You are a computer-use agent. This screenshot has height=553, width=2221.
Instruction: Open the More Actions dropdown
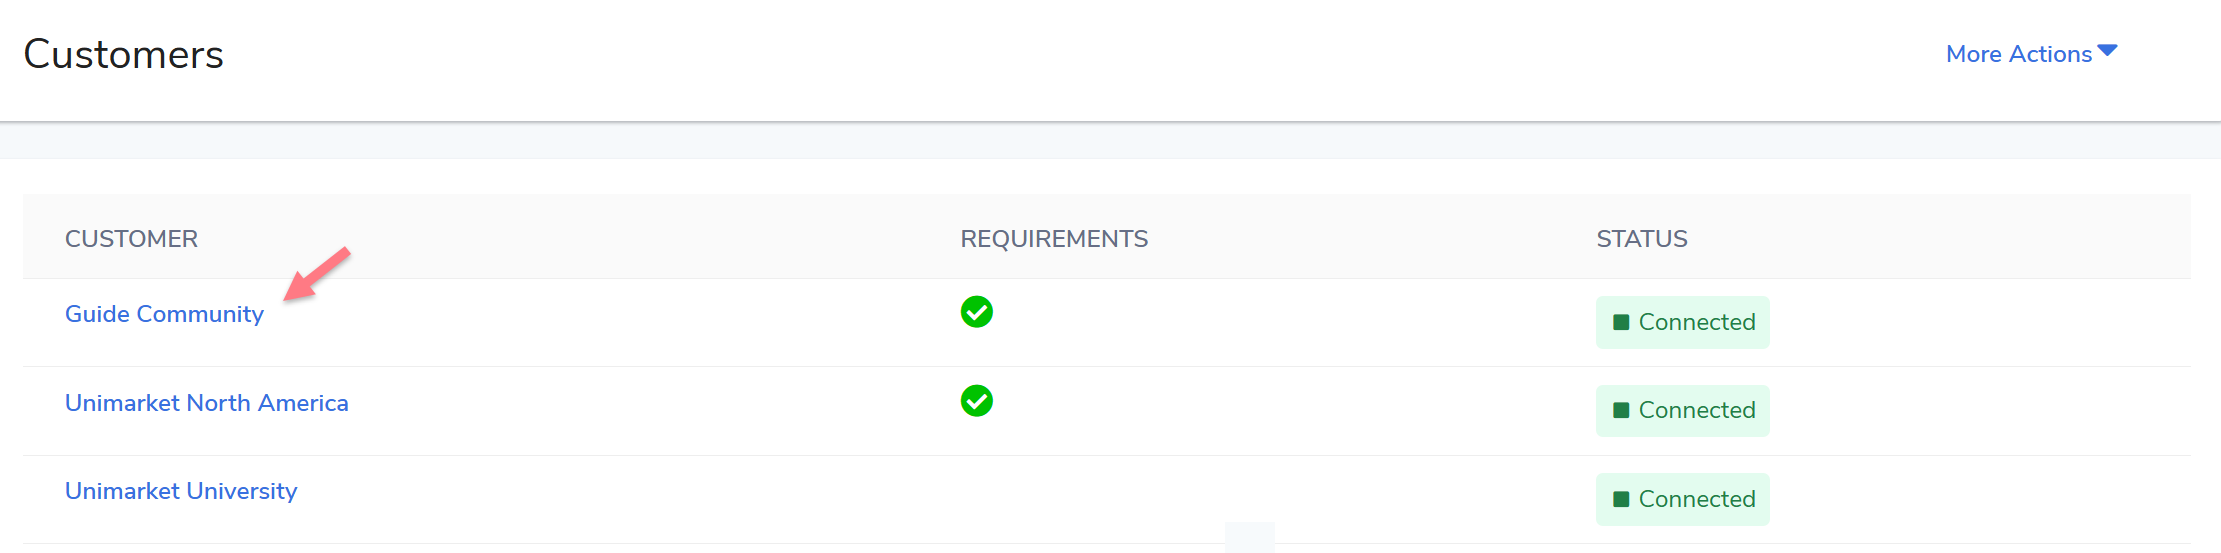2018,54
